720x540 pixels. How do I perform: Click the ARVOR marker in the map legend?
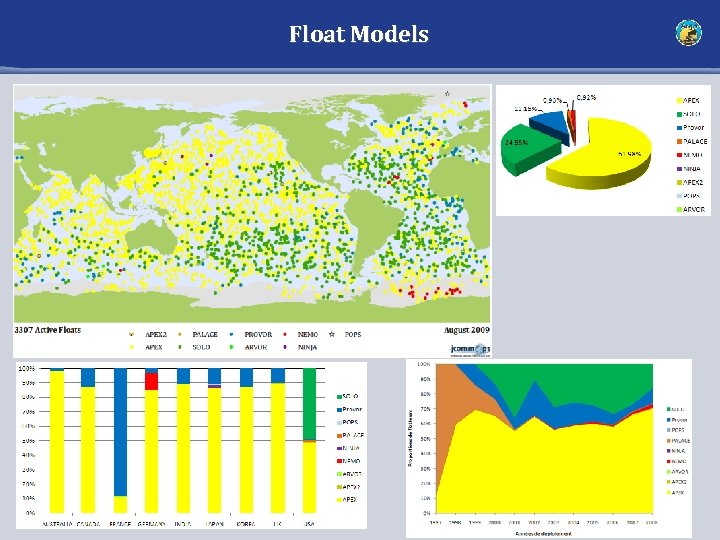[x=231, y=347]
